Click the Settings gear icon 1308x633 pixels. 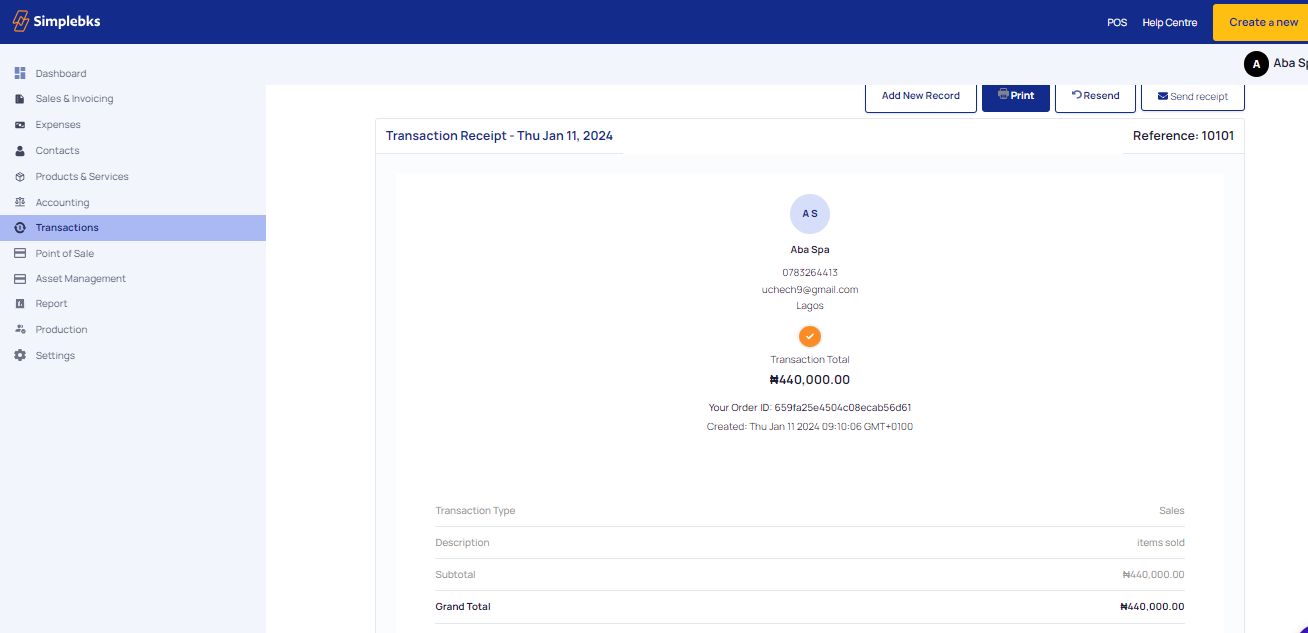click(20, 356)
